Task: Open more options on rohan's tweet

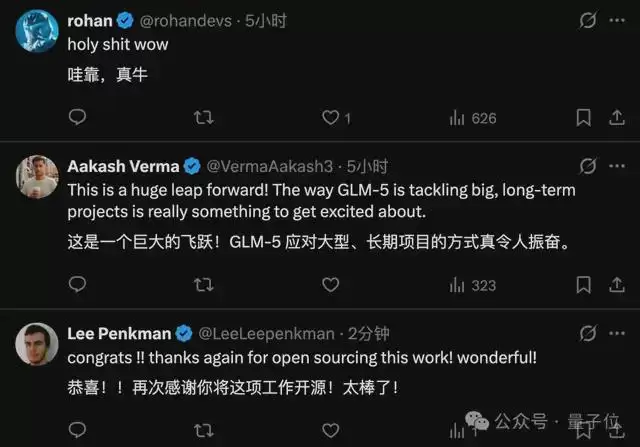Action: 619,20
